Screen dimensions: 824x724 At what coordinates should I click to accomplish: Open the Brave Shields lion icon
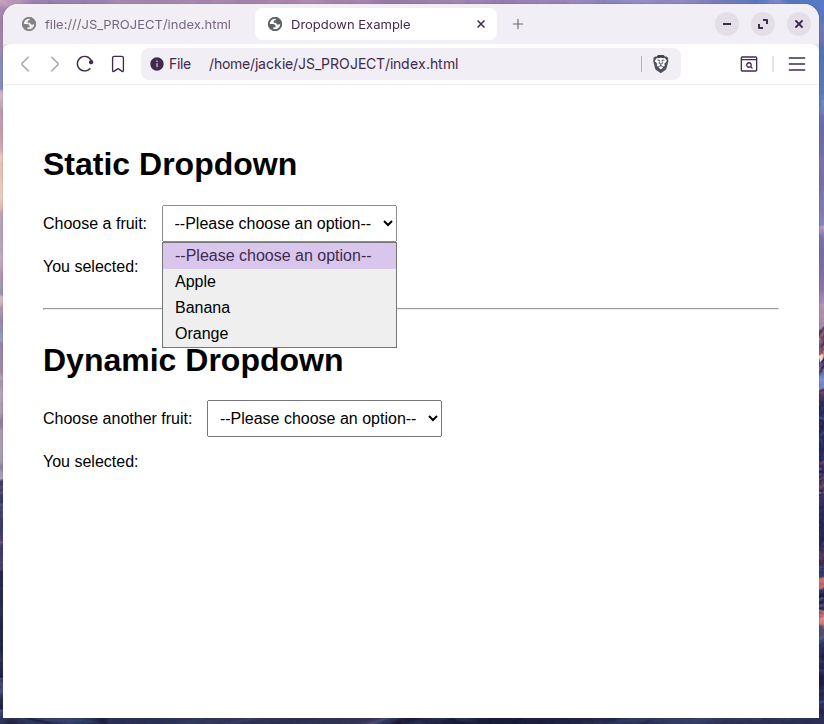coord(661,64)
